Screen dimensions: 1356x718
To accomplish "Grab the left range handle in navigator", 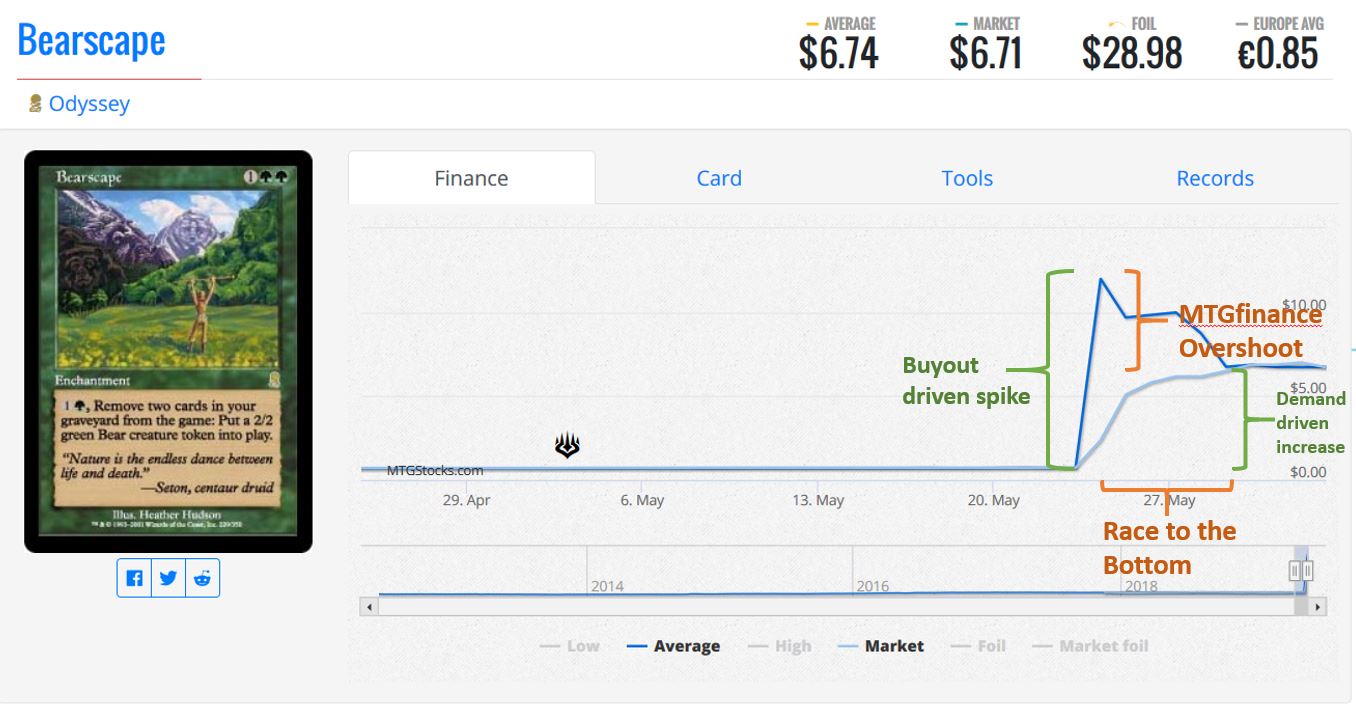I will (1295, 570).
